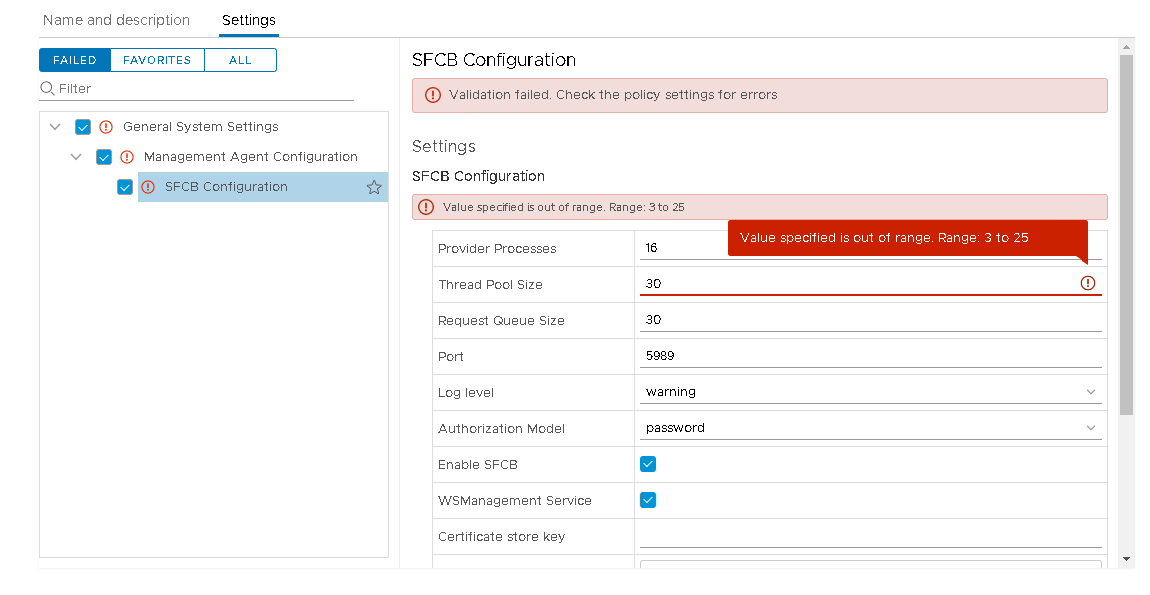Click the error icon in the out-of-range message
This screenshot has height=595, width=1150.
(x=430, y=206)
